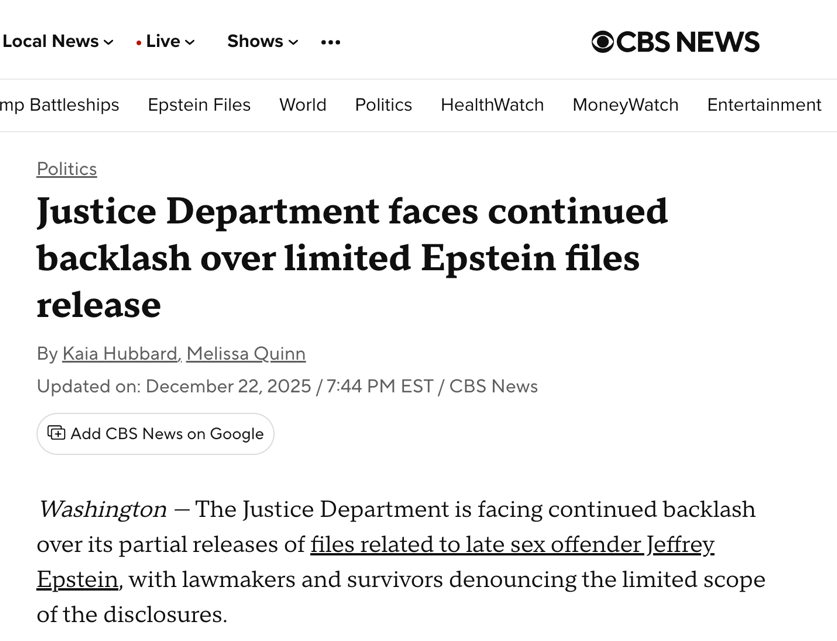This screenshot has width=837, height=641.
Task: Click the article headline text
Action: 352,258
